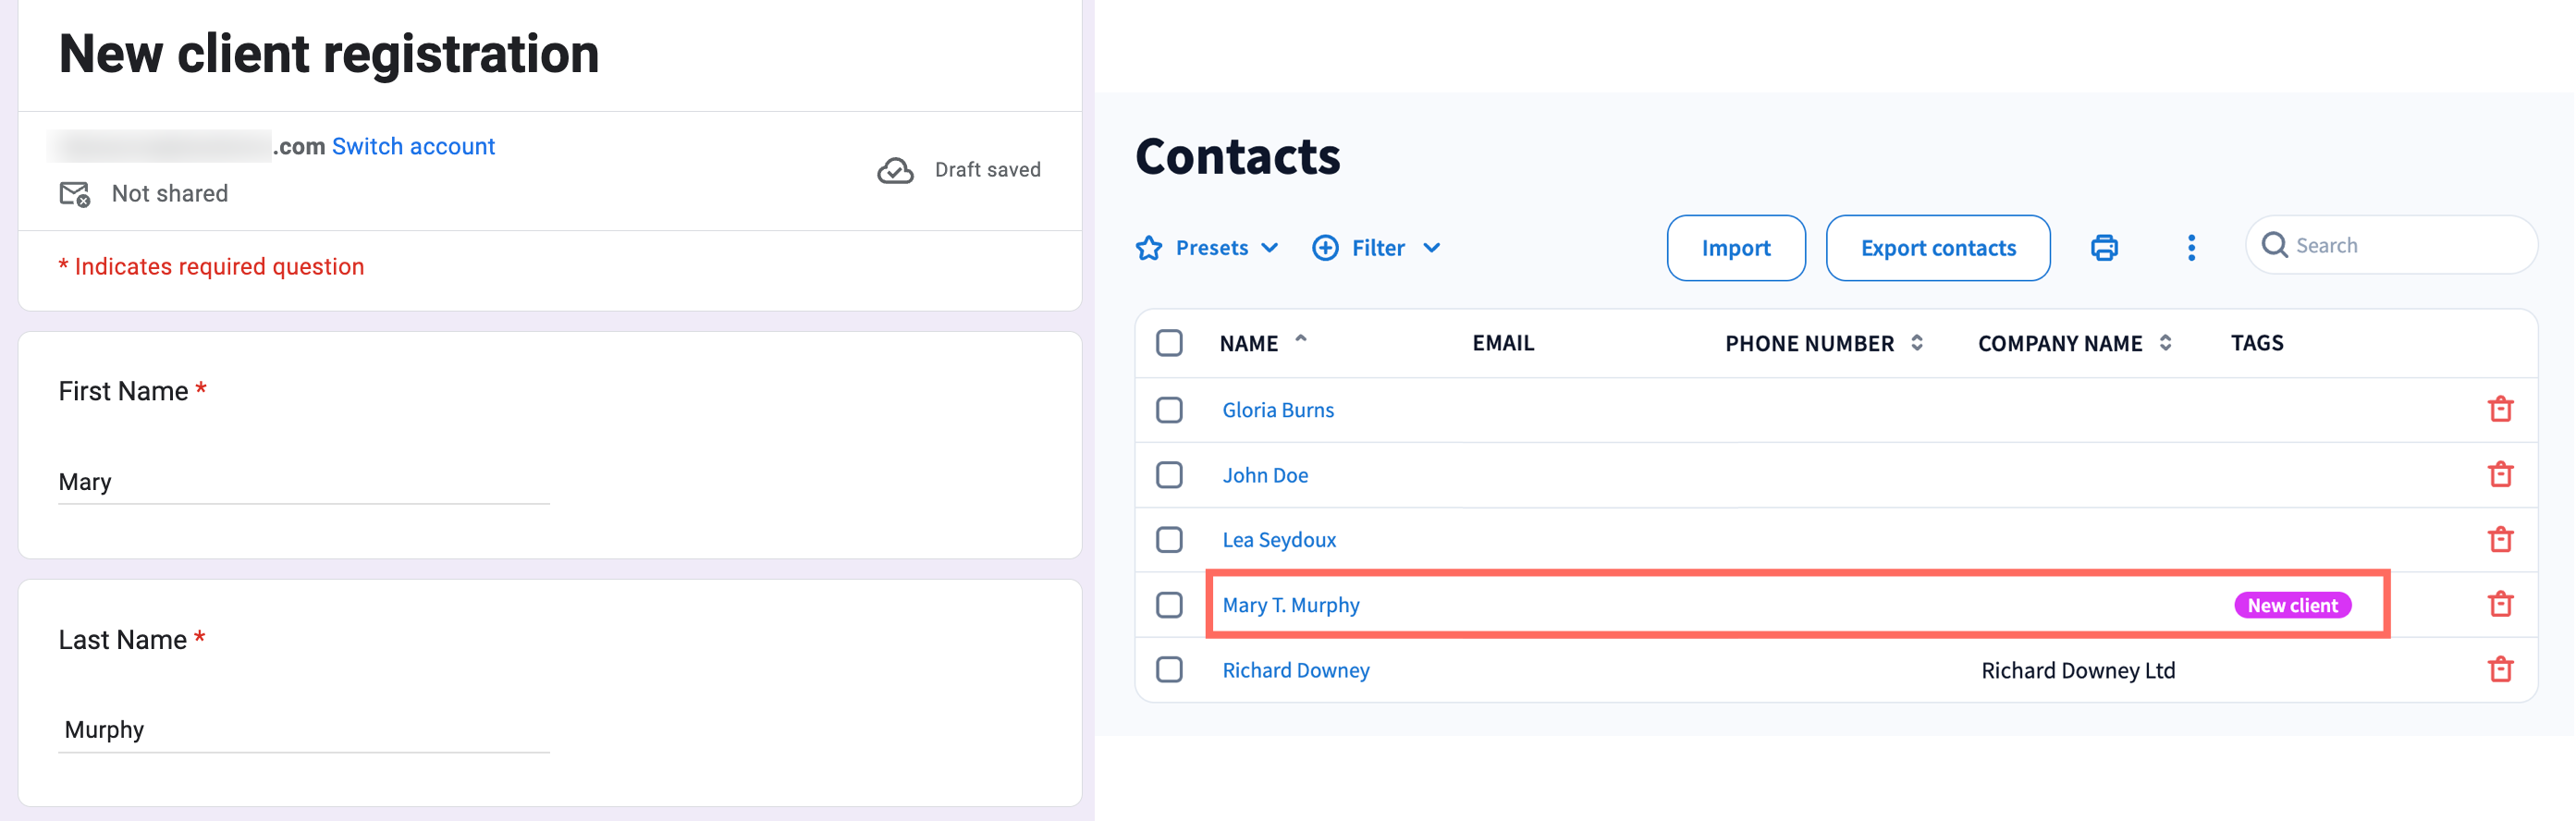Expand the Presets dropdown
Screen dimensions: 2576x821
coord(1208,248)
